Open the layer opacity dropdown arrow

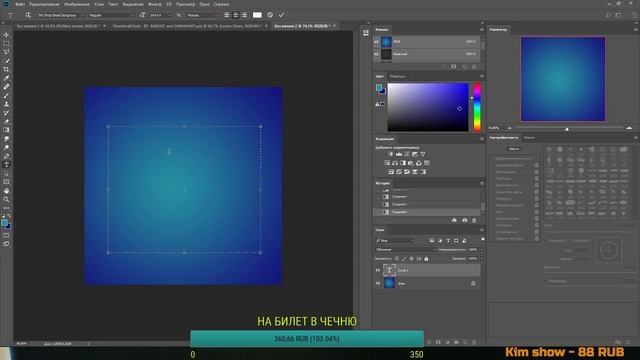pyautogui.click(x=481, y=249)
